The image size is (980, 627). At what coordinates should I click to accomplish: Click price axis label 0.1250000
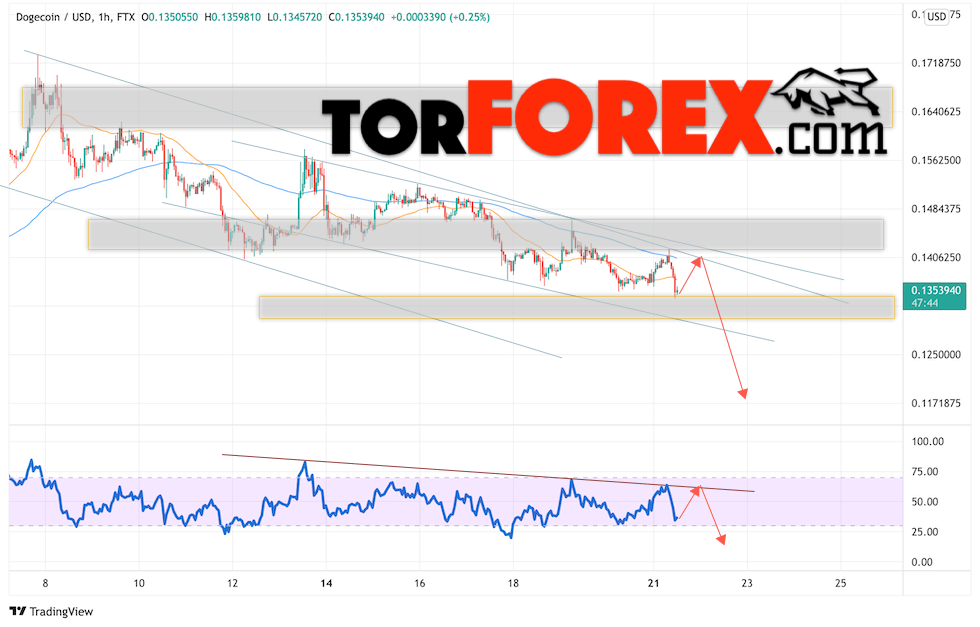pyautogui.click(x=936, y=354)
